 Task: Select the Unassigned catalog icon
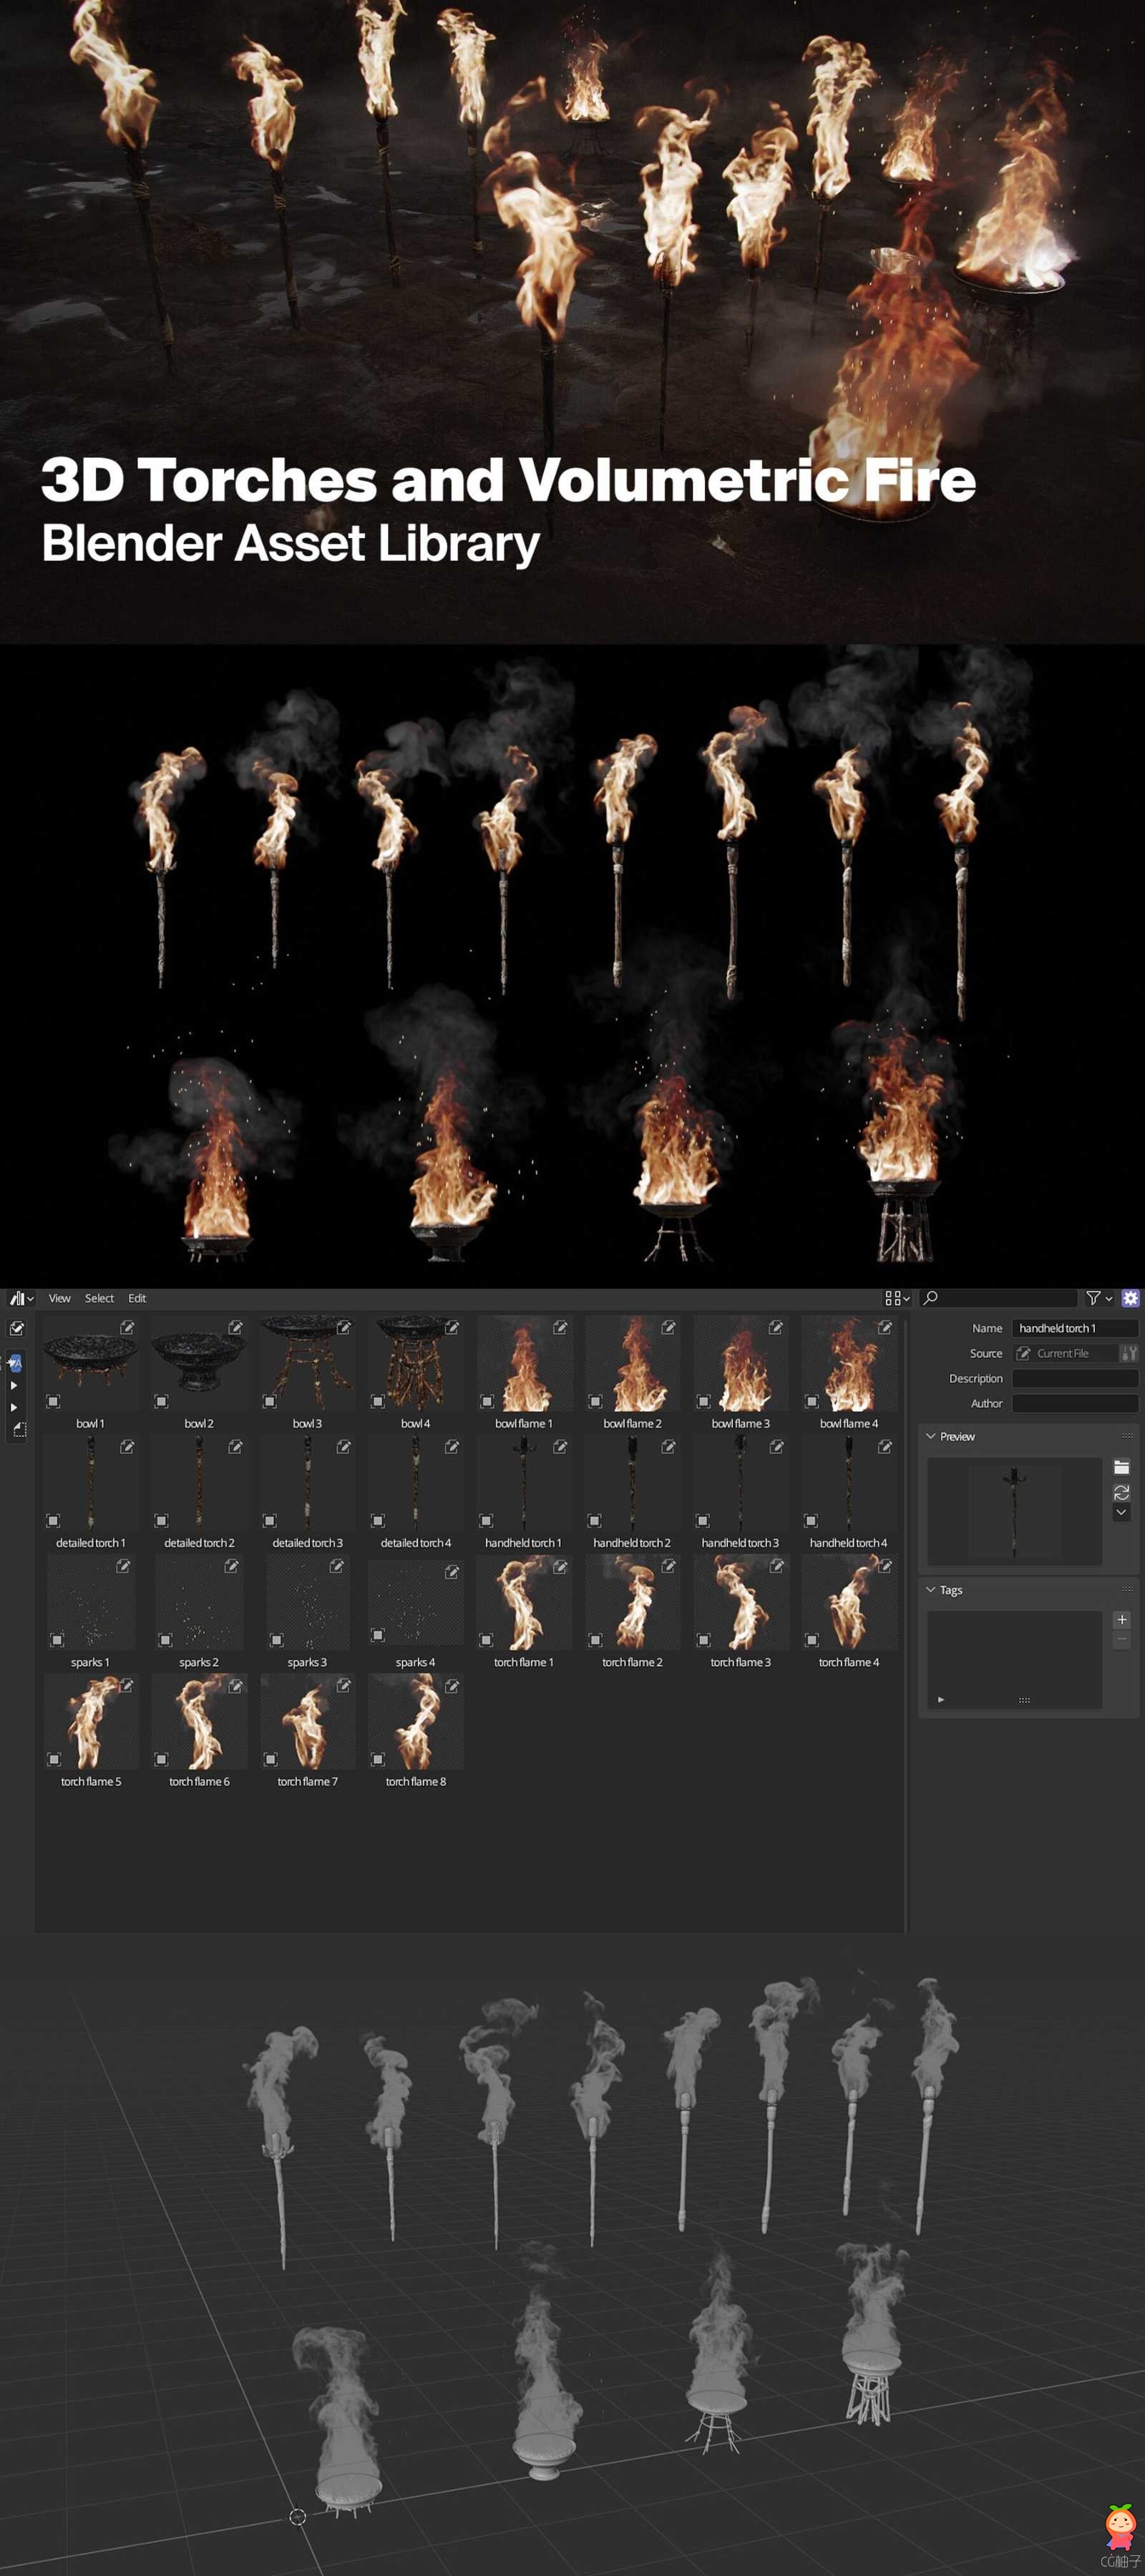[x=19, y=1430]
